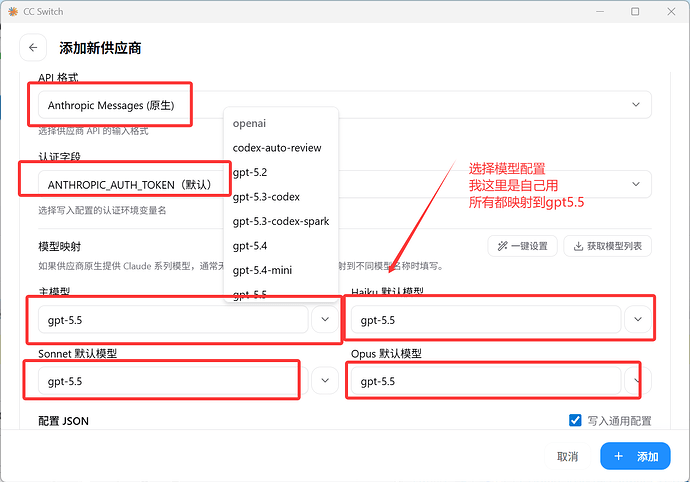Close the CC Switch window
Image resolution: width=690 pixels, height=482 pixels.
[x=671, y=11]
